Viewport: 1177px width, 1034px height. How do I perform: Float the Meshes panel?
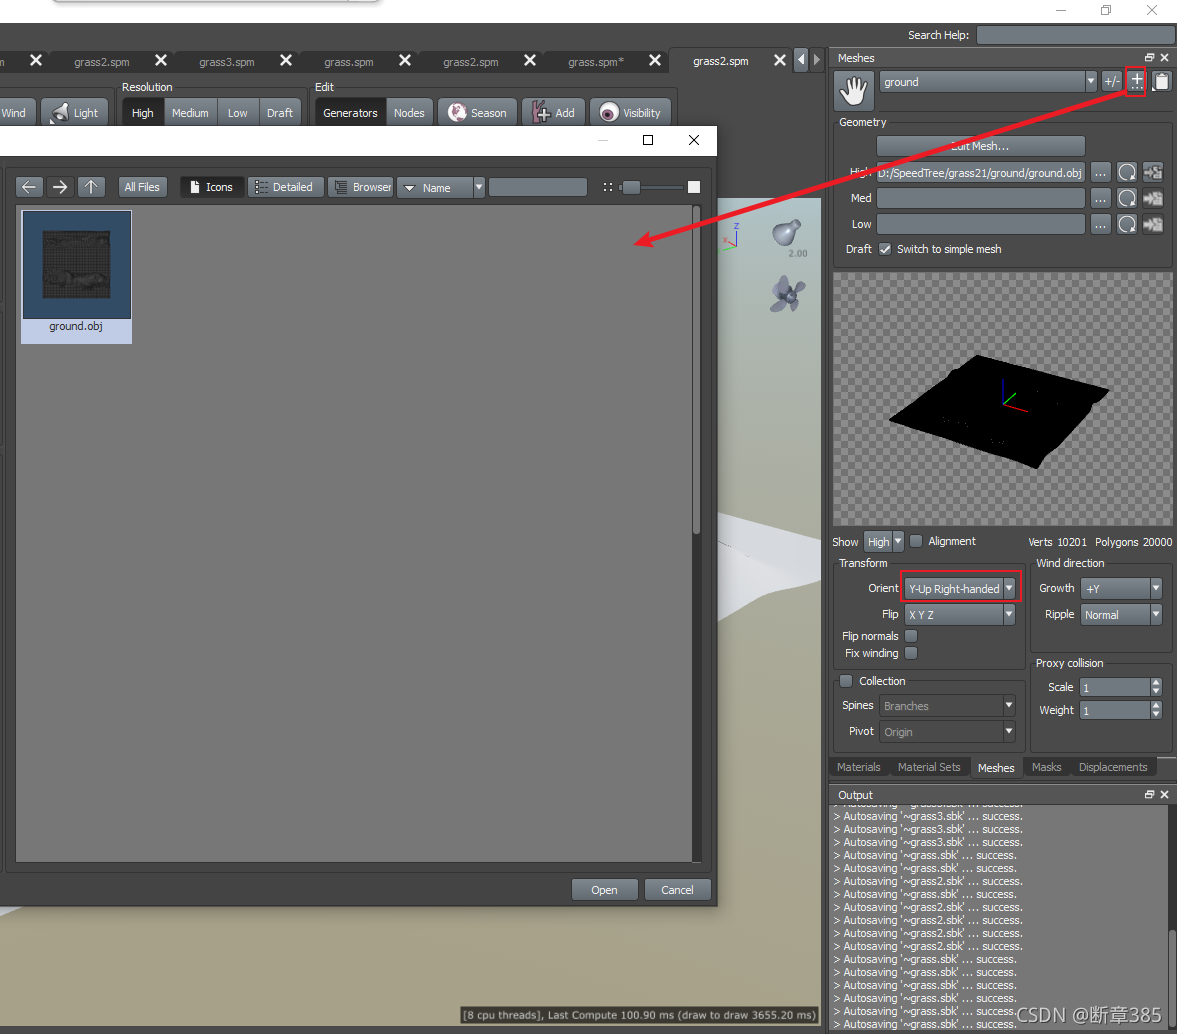click(1149, 58)
